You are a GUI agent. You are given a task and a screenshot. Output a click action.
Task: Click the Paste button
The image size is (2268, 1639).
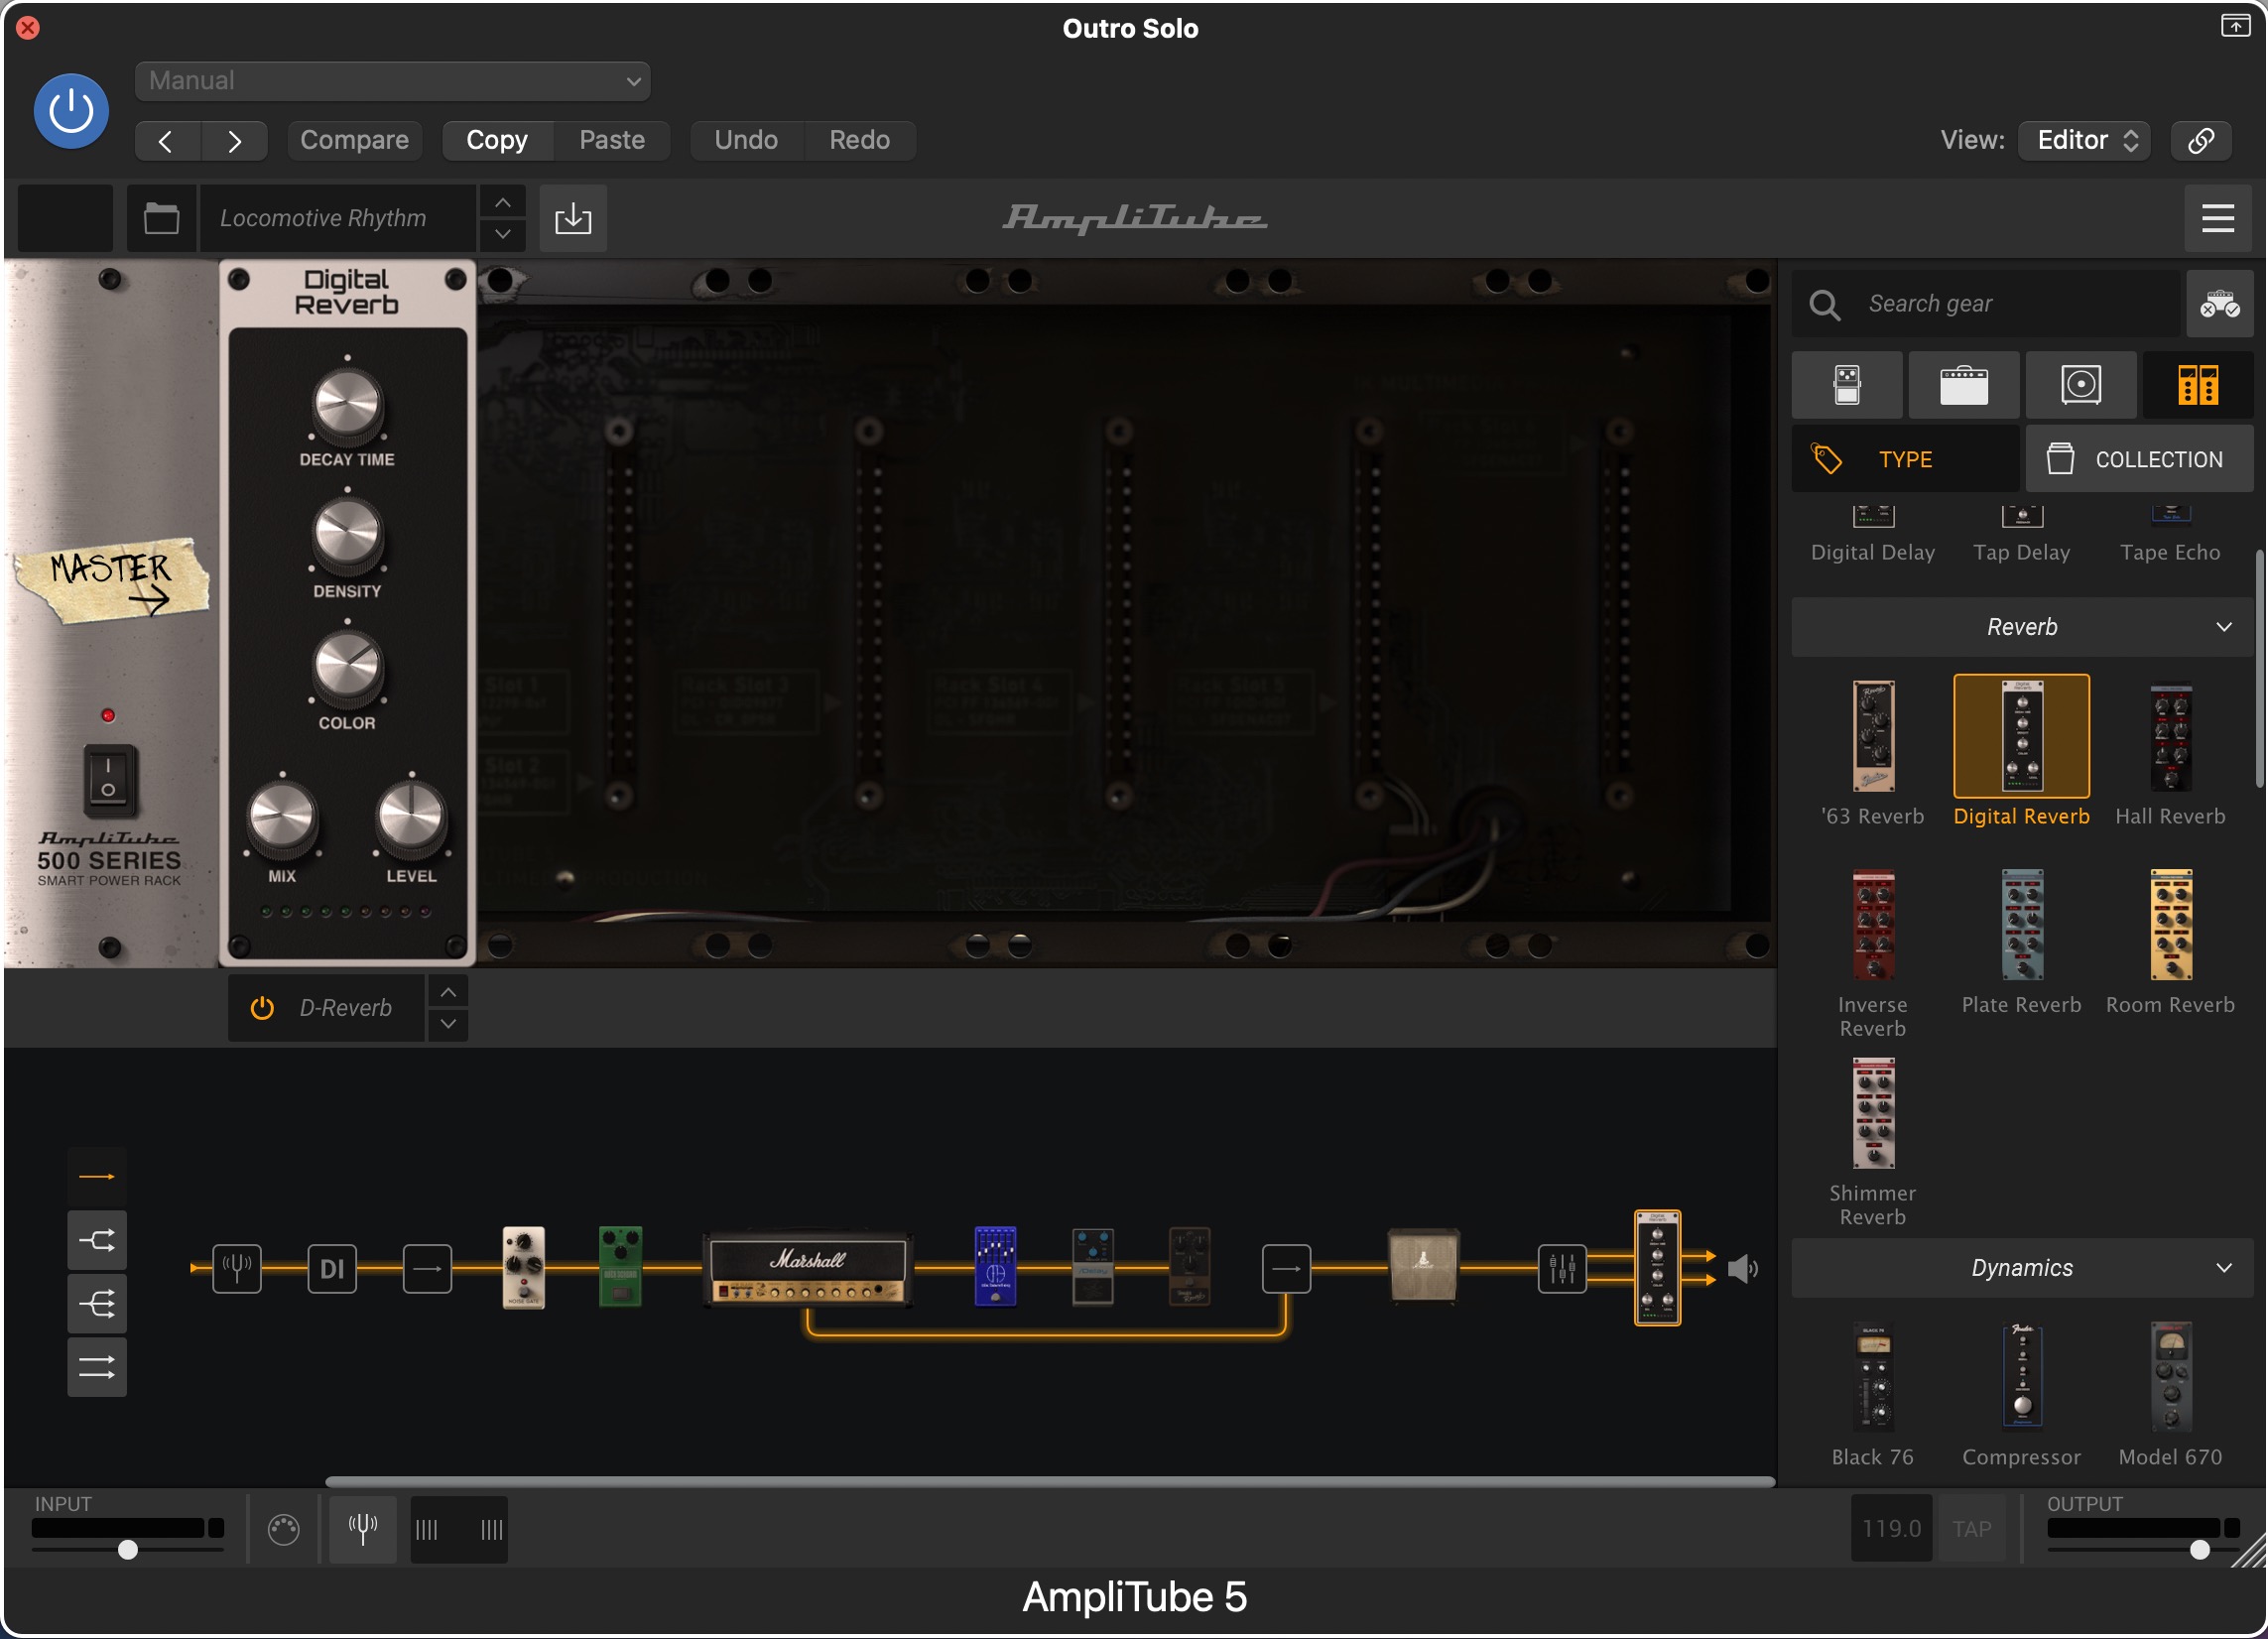click(612, 140)
